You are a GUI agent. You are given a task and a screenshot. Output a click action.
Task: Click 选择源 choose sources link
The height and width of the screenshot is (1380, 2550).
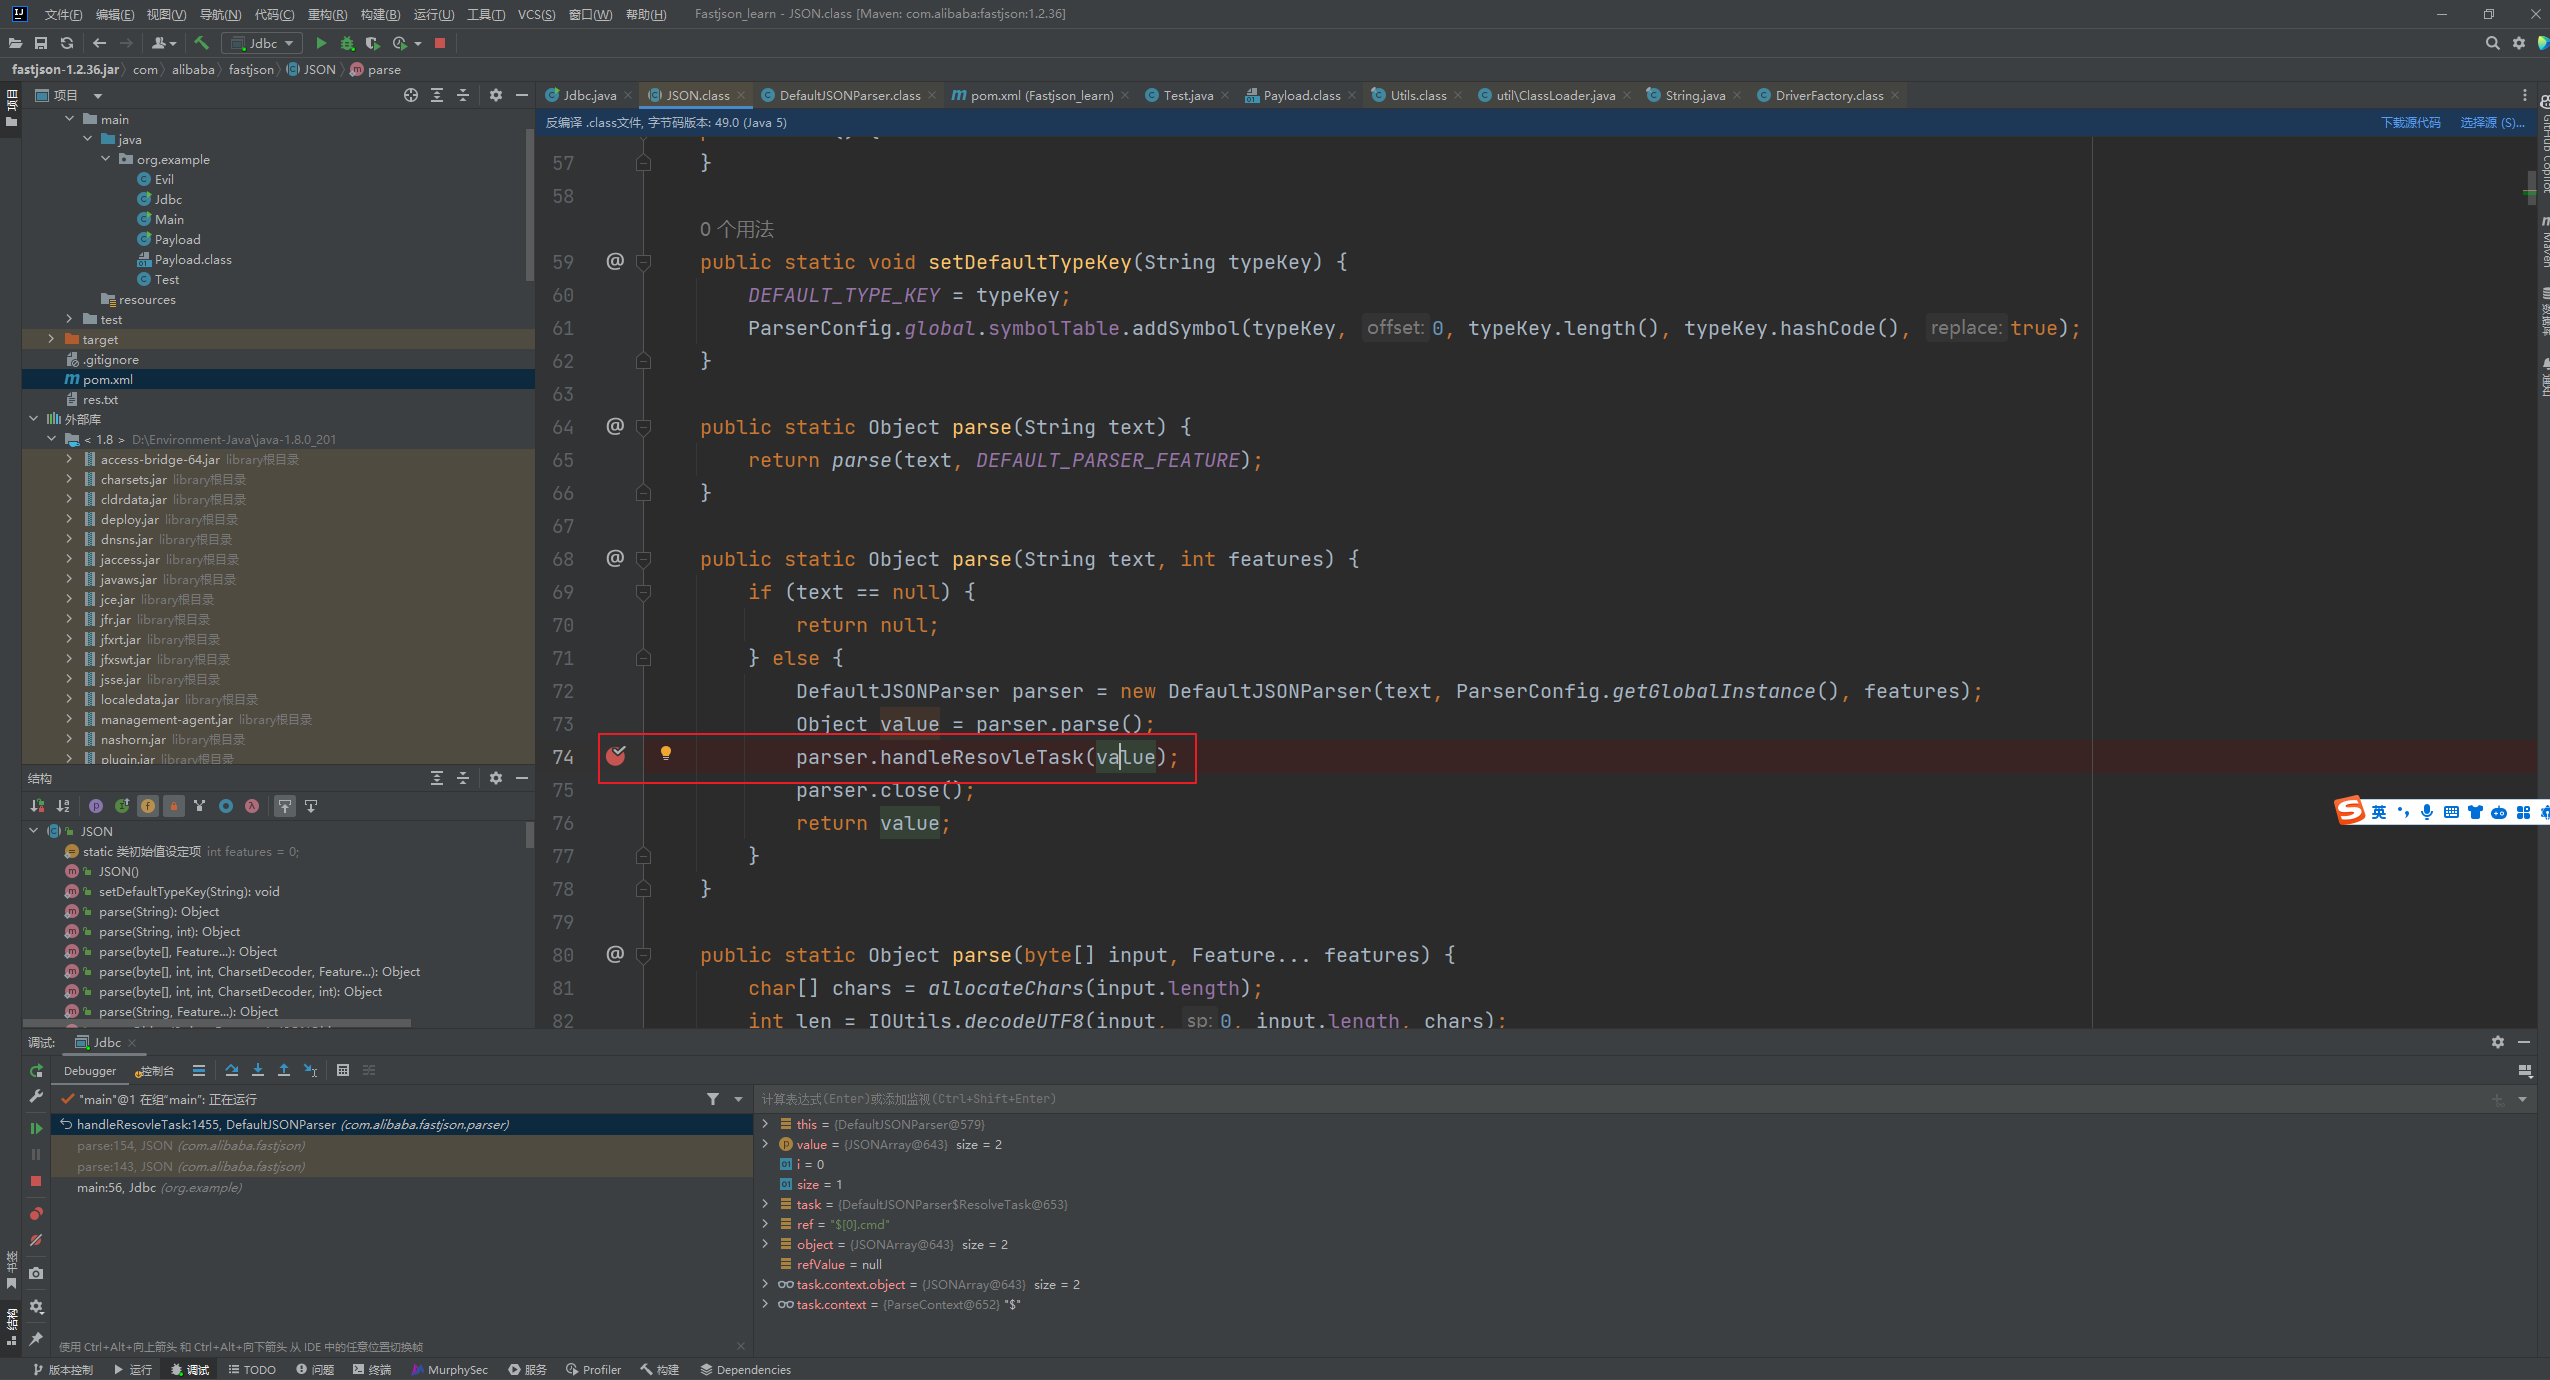[x=2491, y=122]
